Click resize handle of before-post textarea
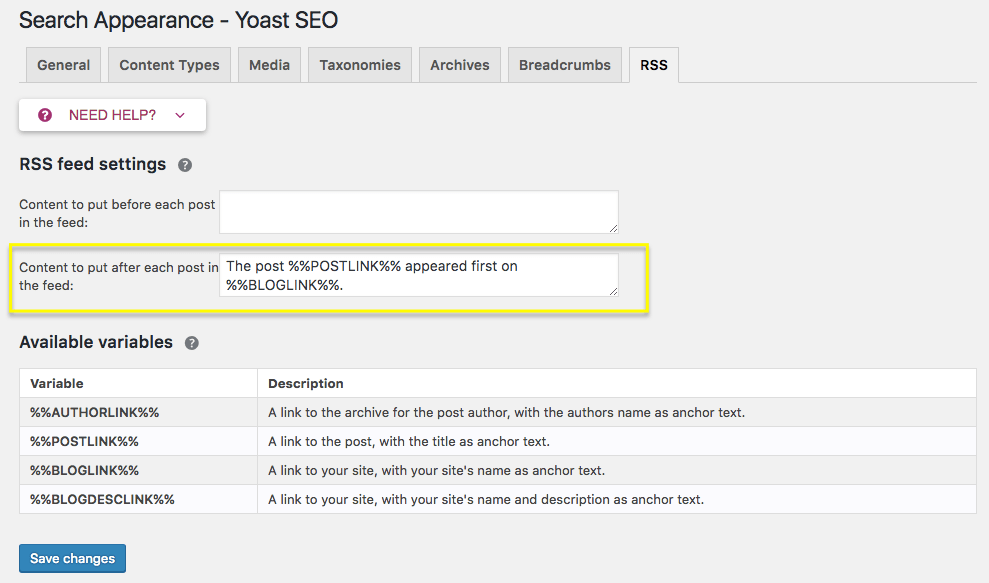The height and width of the screenshot is (583, 989). coord(614,228)
